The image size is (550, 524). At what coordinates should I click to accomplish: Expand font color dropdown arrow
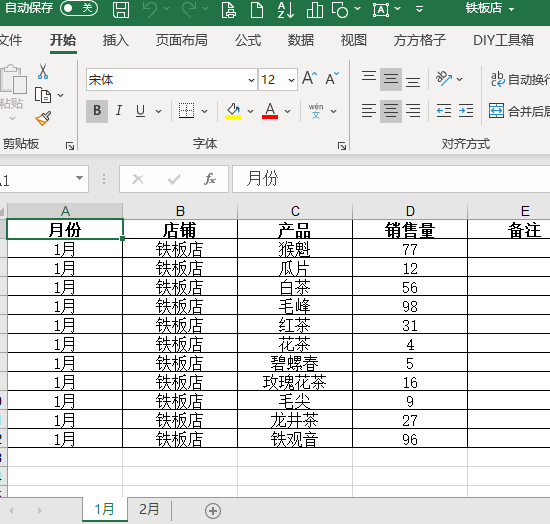288,112
